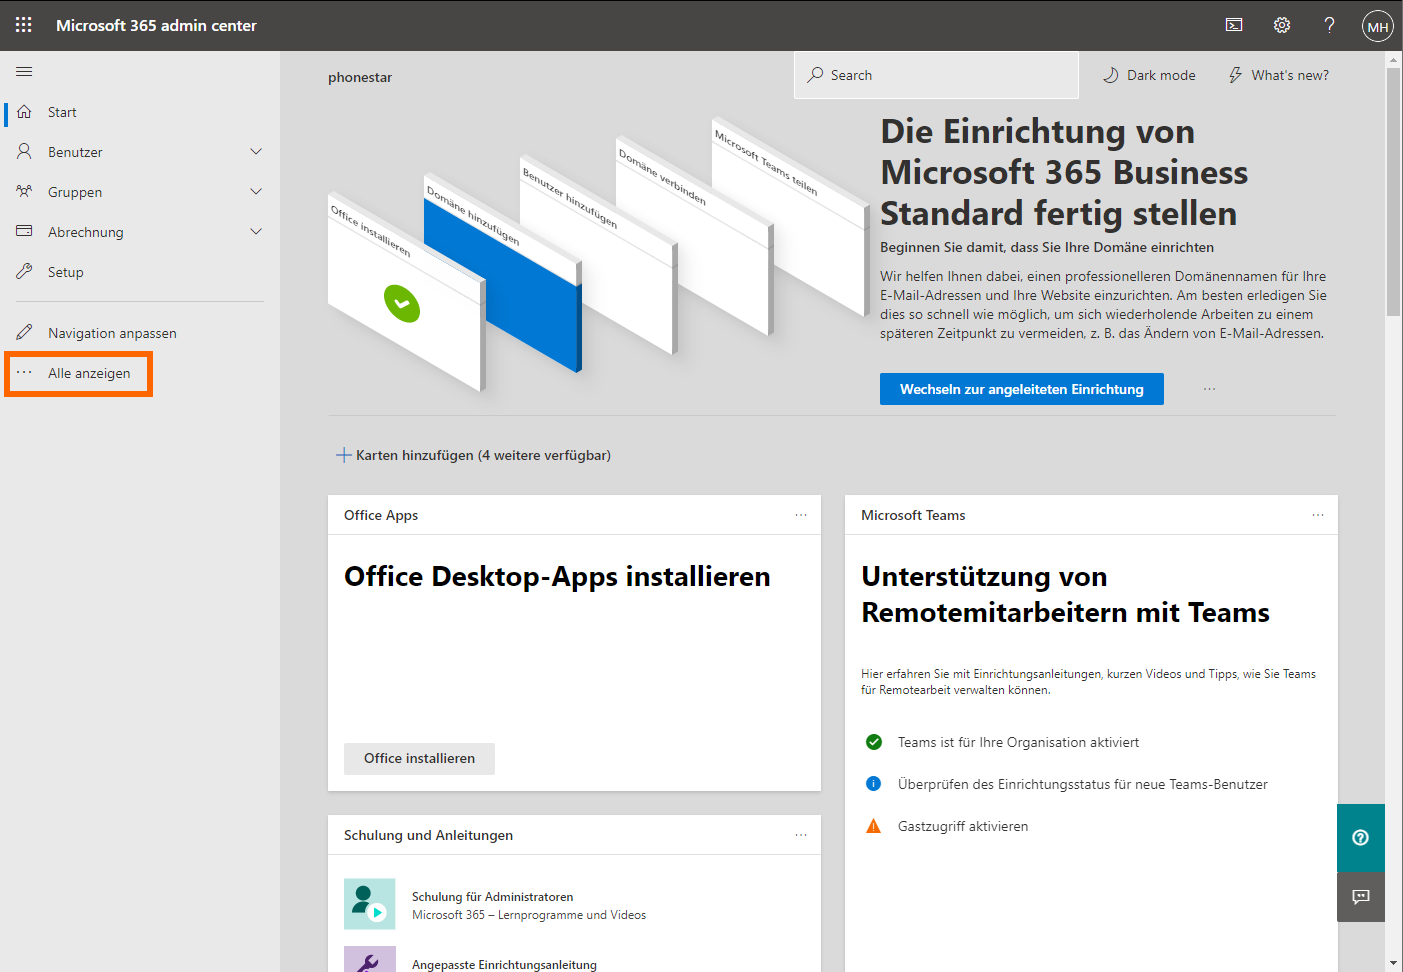Open the ellipsis next to Wechseln button
Image resolution: width=1403 pixels, height=972 pixels.
[x=1209, y=389]
